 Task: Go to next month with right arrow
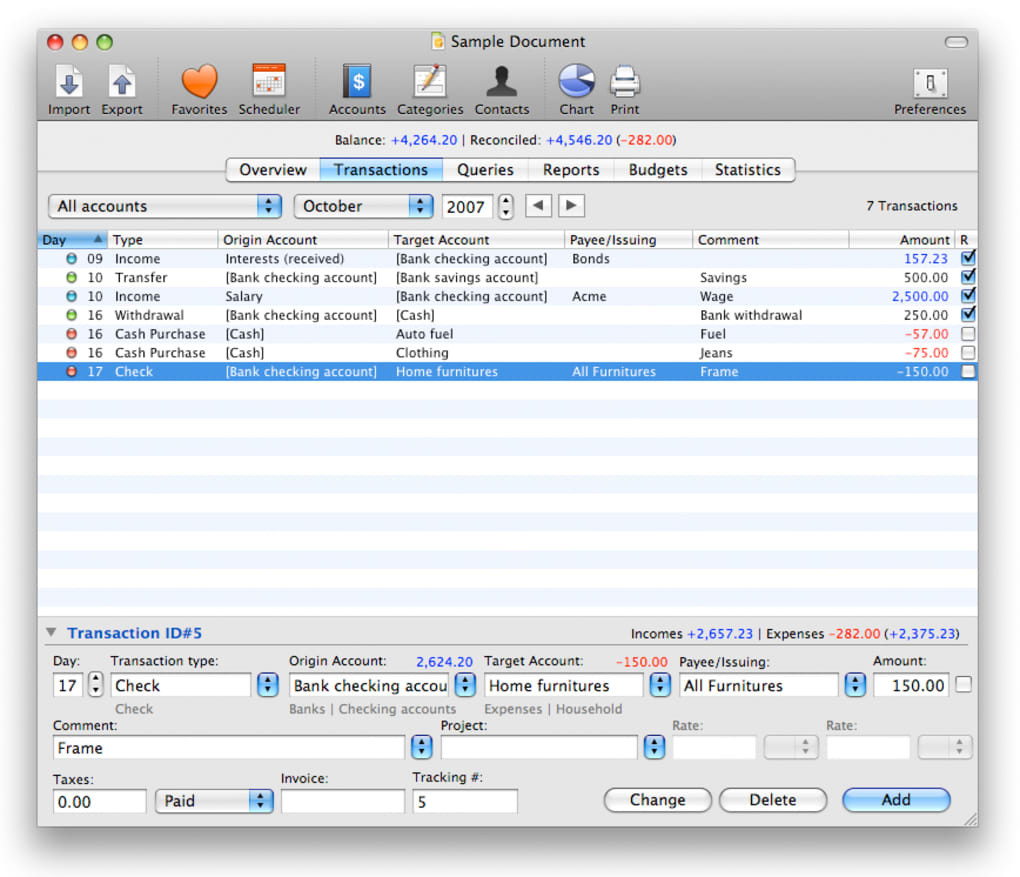(571, 206)
